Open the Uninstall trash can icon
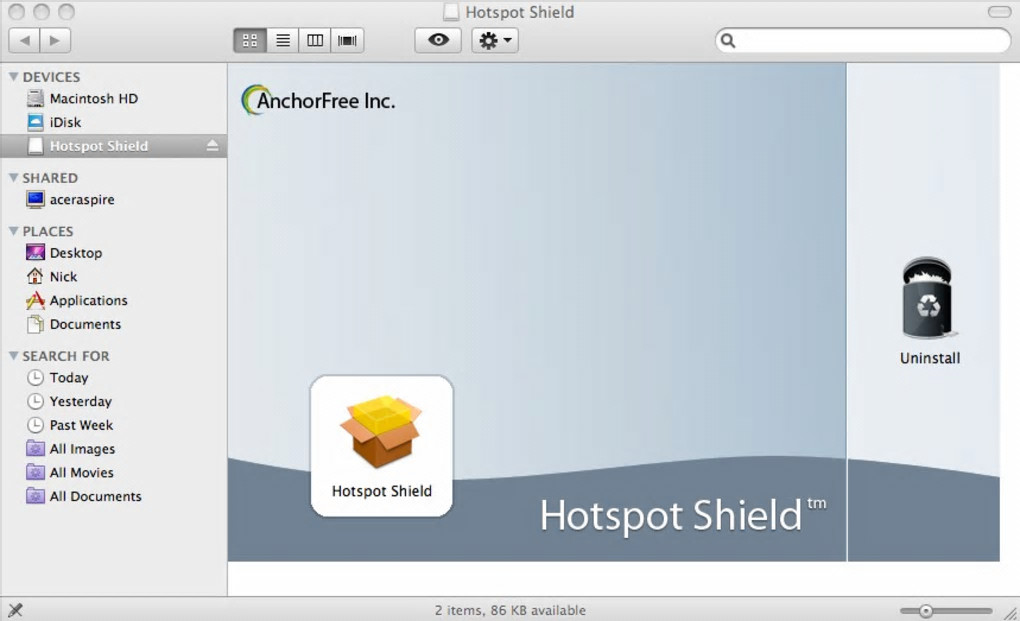 click(x=929, y=298)
